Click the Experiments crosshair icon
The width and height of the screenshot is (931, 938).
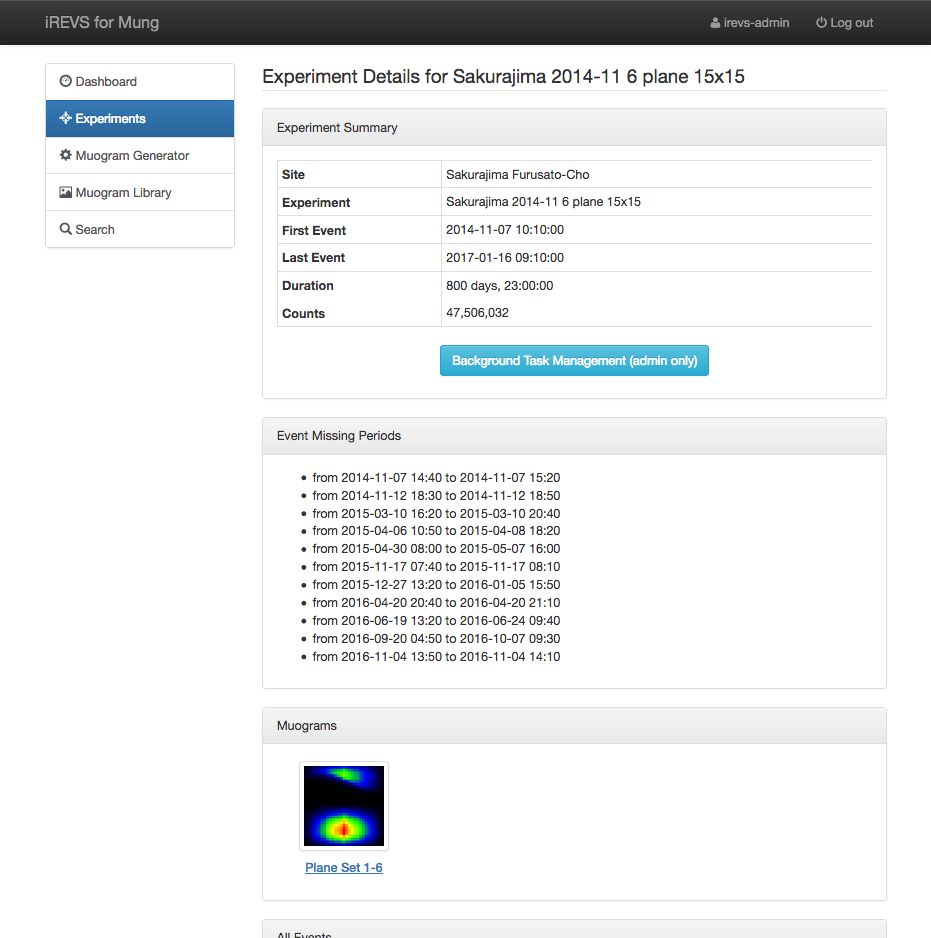pyautogui.click(x=66, y=119)
